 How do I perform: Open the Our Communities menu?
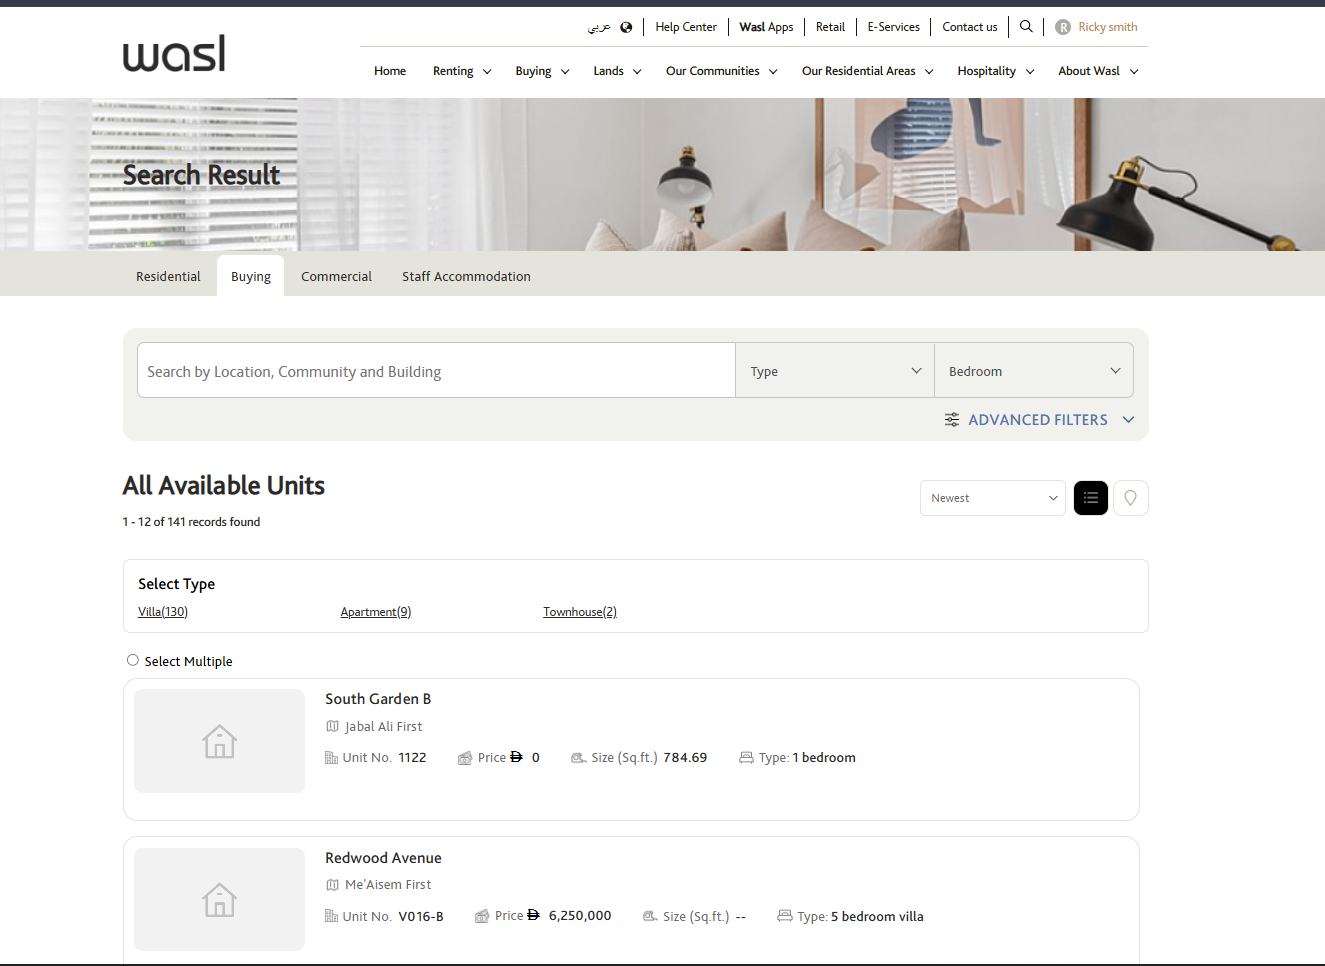point(721,71)
